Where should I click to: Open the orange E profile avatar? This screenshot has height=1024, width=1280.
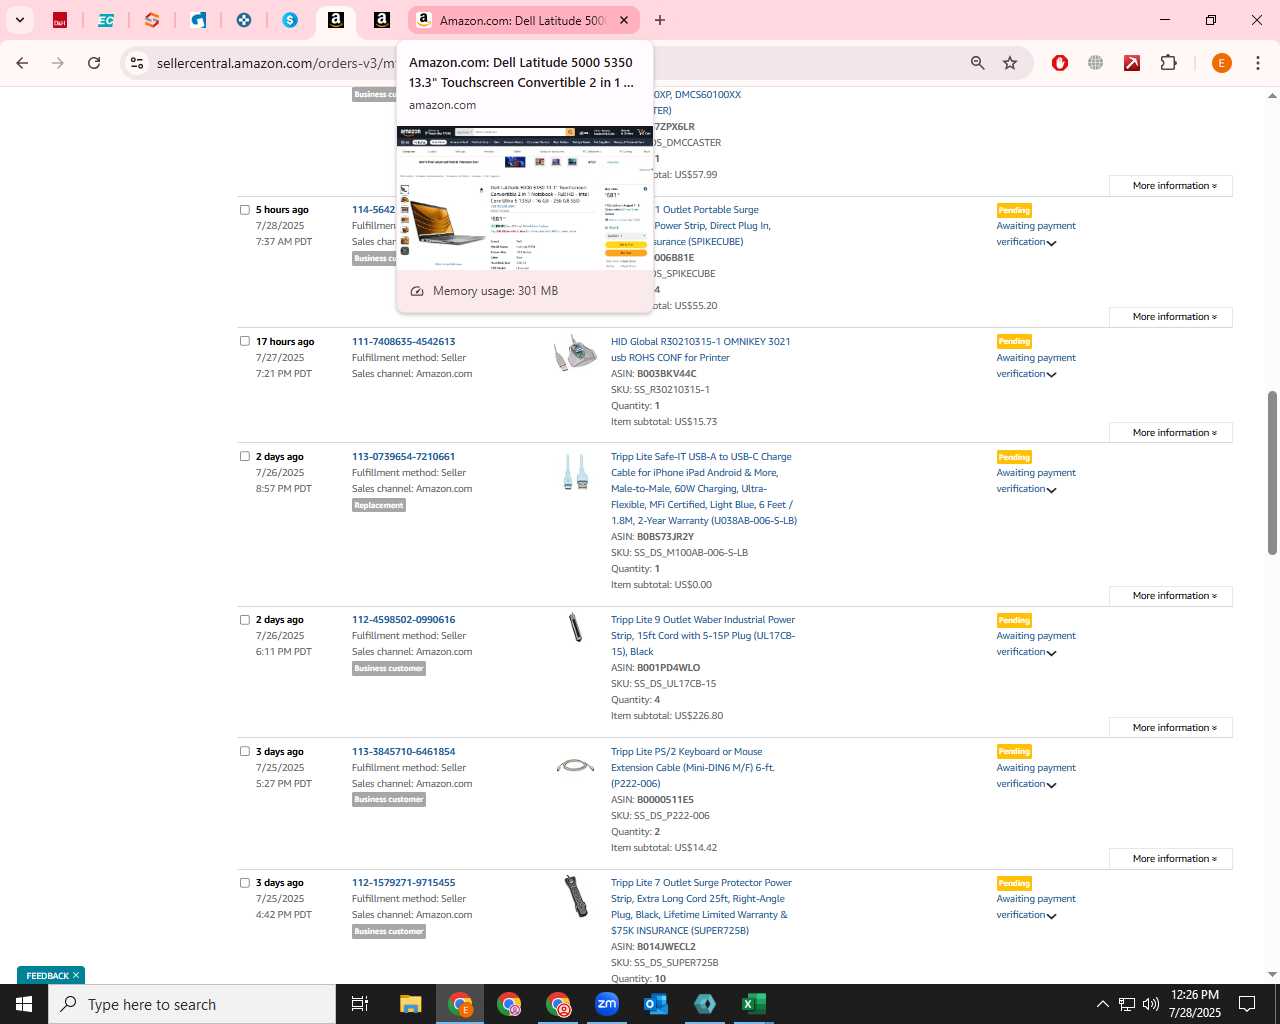coord(1221,63)
